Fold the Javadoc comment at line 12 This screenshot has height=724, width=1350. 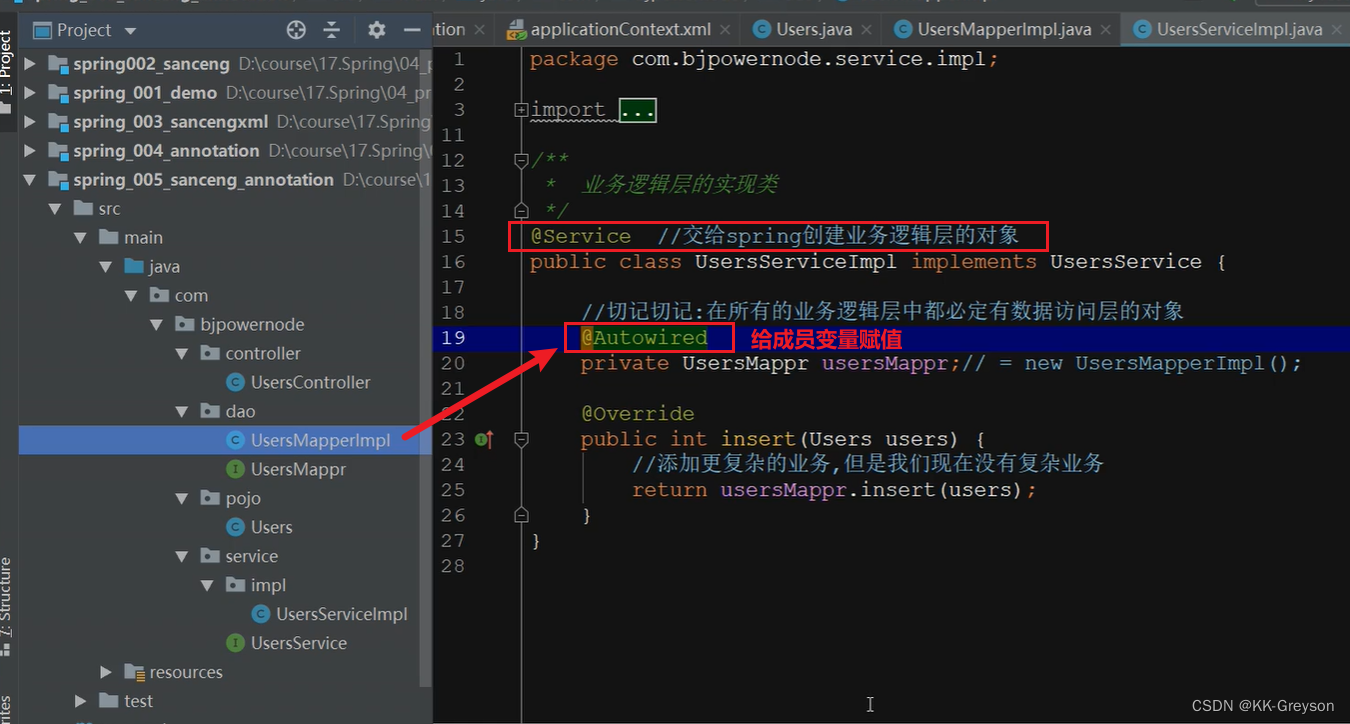tap(521, 160)
